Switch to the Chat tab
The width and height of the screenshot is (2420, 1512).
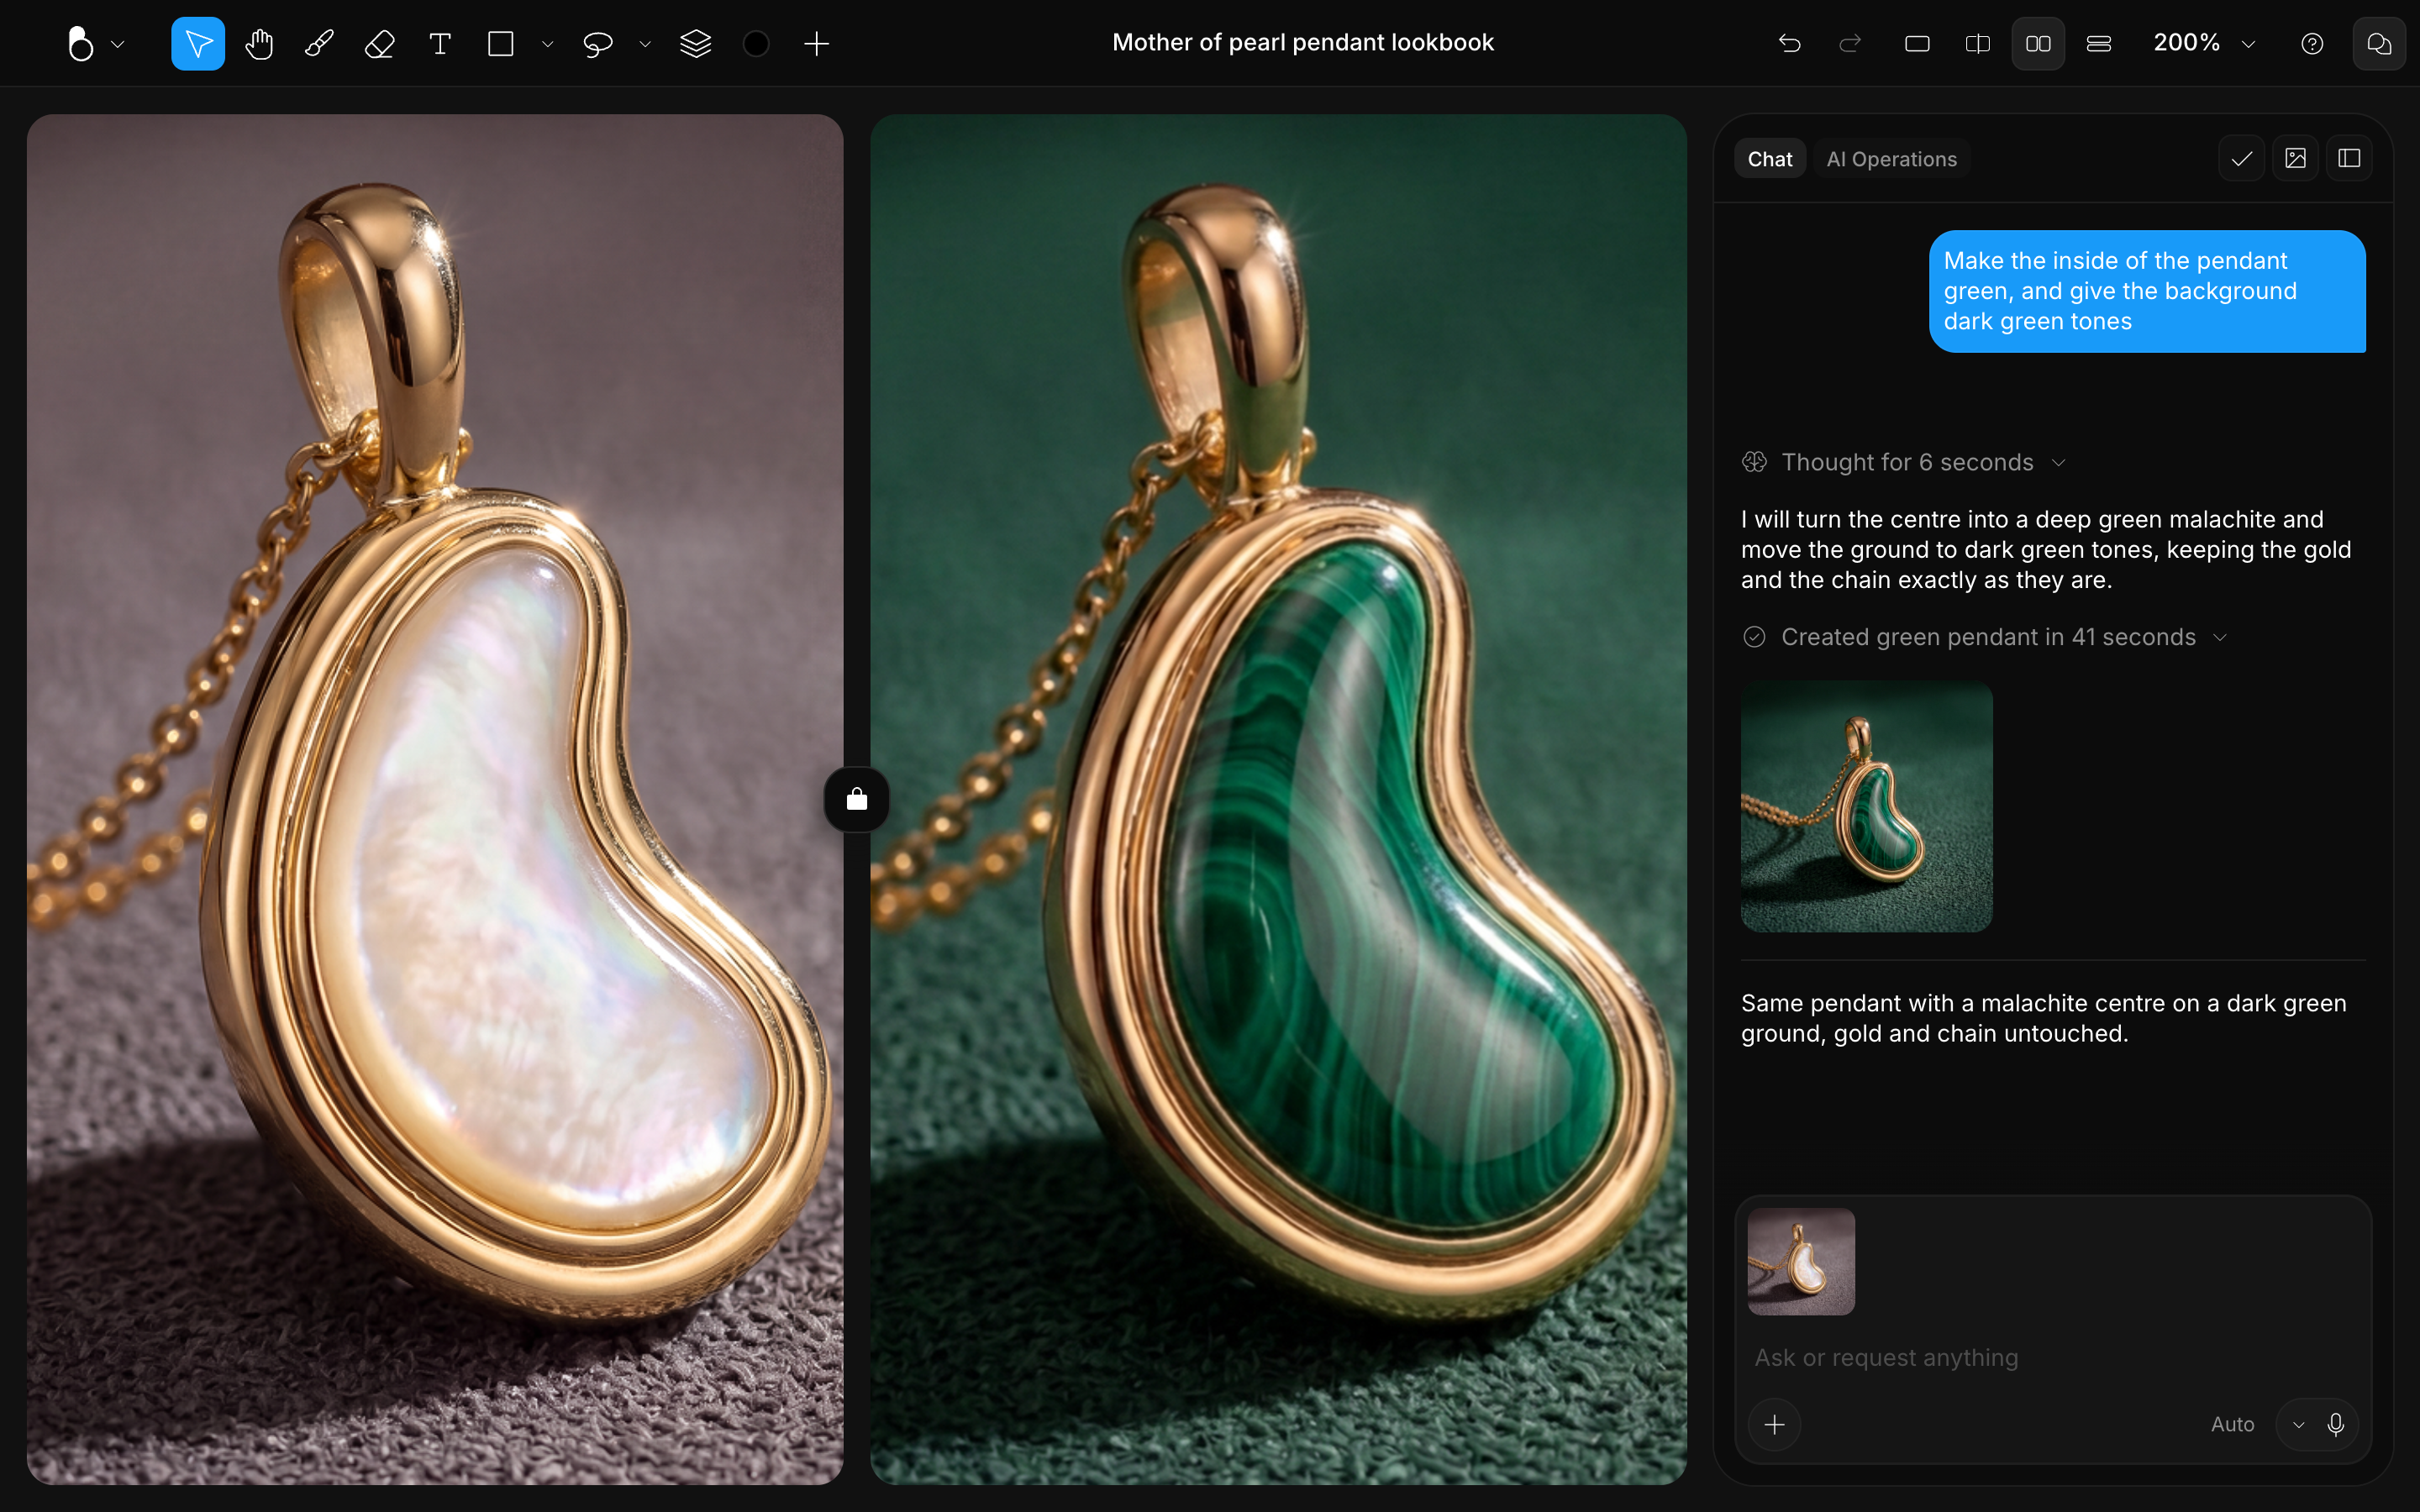click(1770, 159)
